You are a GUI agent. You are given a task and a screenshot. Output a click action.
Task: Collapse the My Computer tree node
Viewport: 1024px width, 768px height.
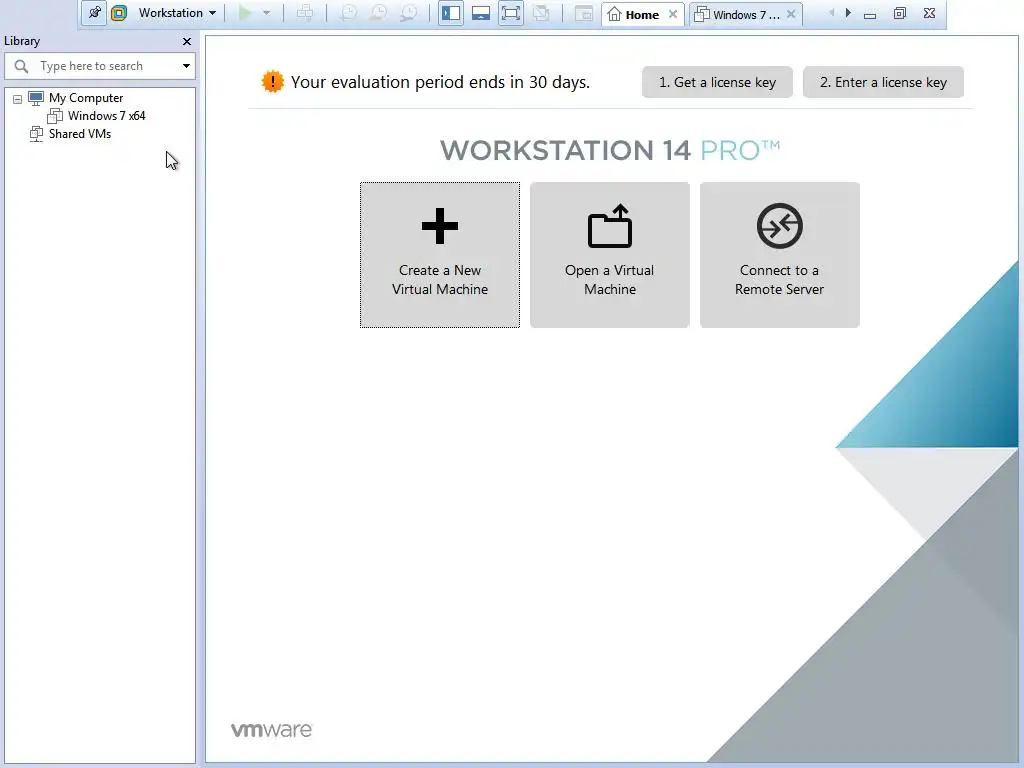18,99
